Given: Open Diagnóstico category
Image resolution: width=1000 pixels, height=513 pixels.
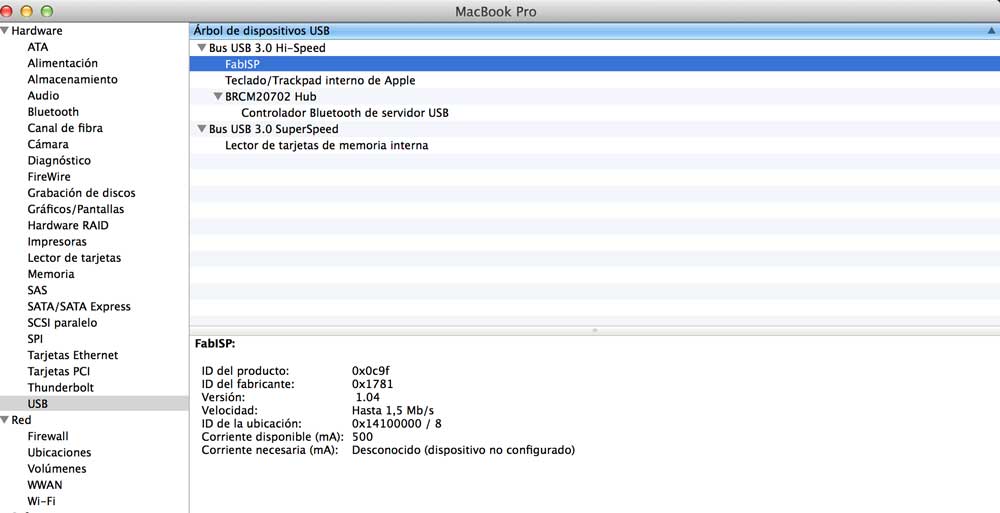Looking at the screenshot, I should tap(59, 161).
